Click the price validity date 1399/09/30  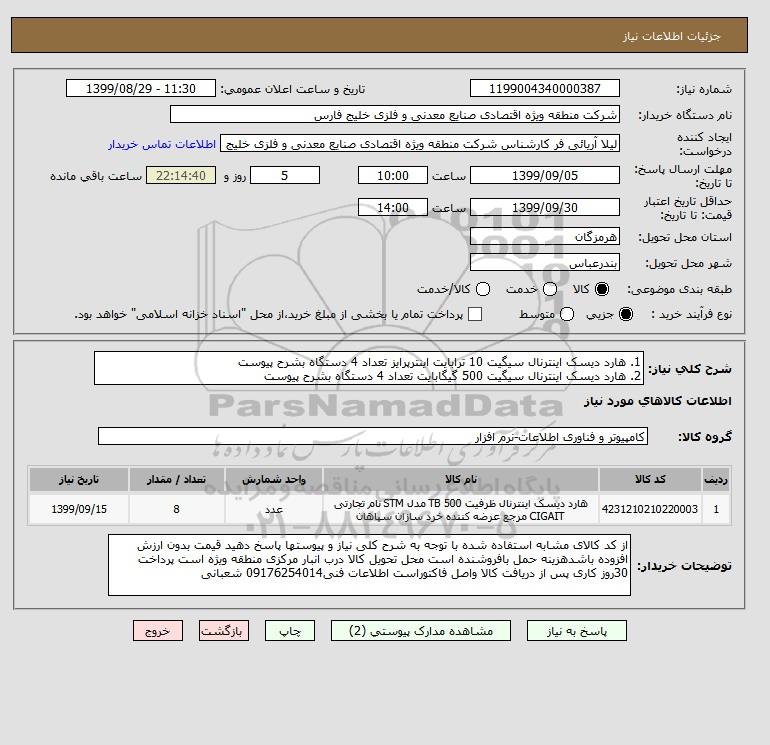click(x=545, y=207)
